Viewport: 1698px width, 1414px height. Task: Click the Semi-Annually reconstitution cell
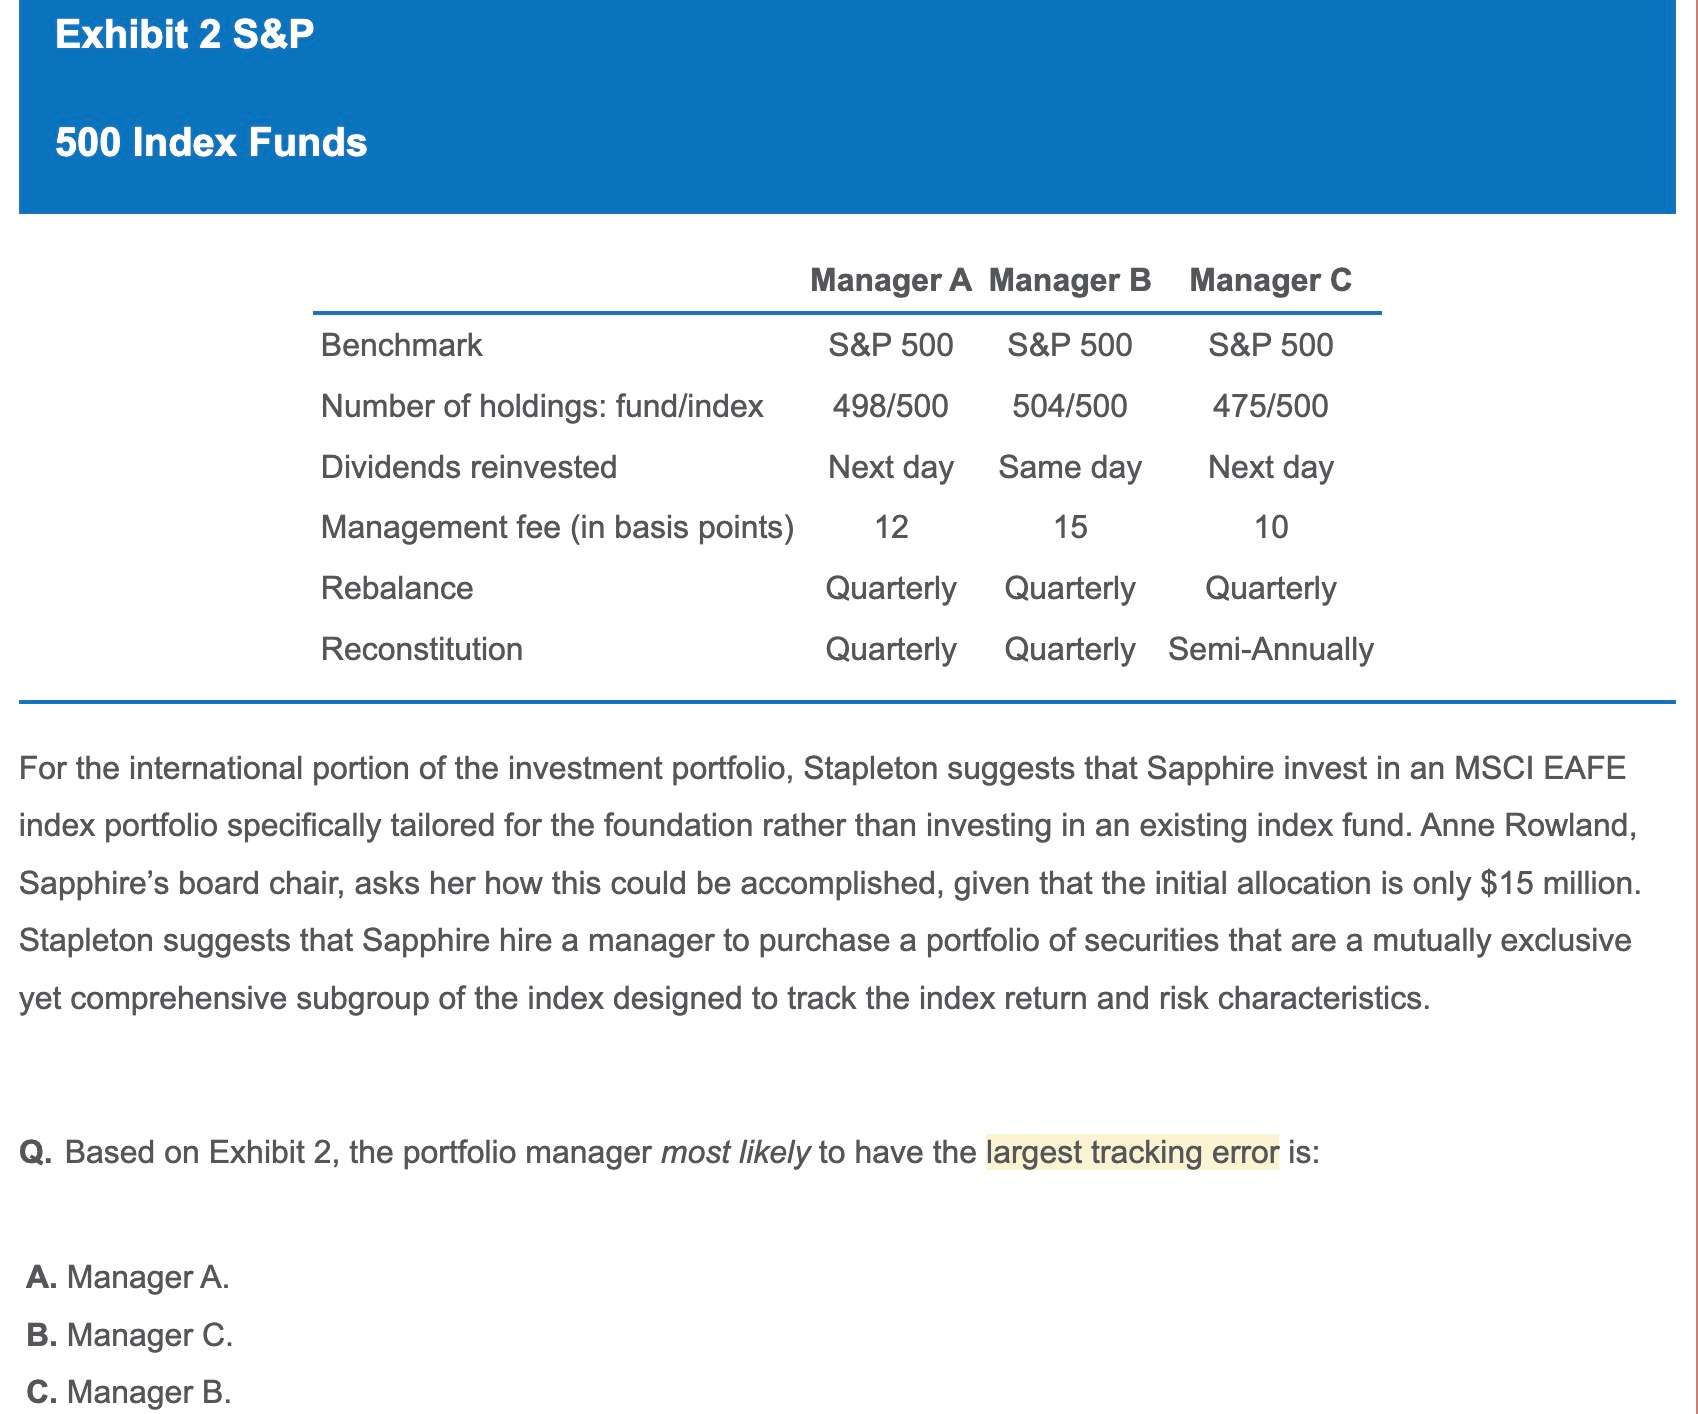pyautogui.click(x=1270, y=649)
